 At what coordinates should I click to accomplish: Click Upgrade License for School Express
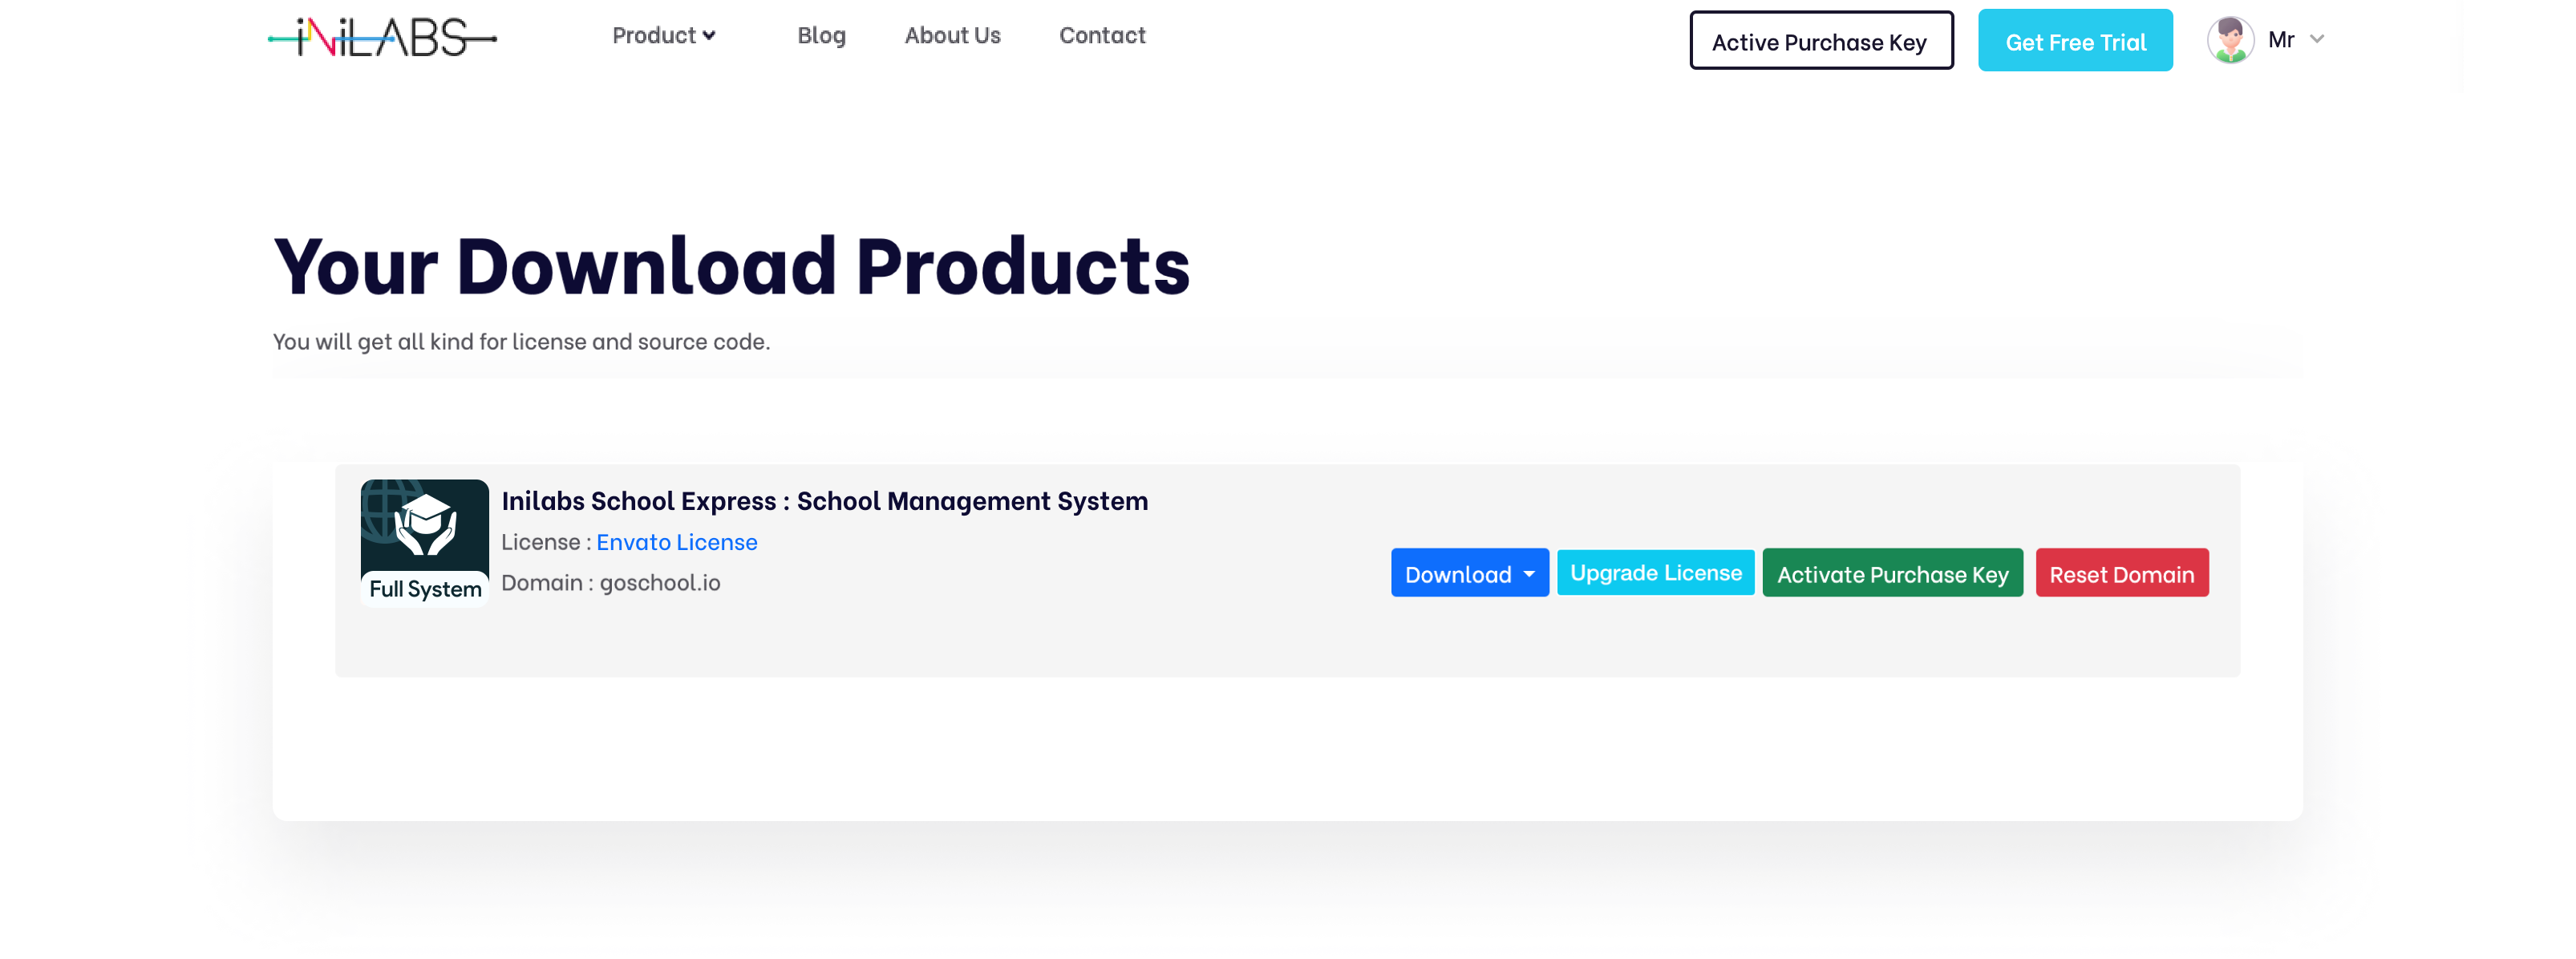1656,572
